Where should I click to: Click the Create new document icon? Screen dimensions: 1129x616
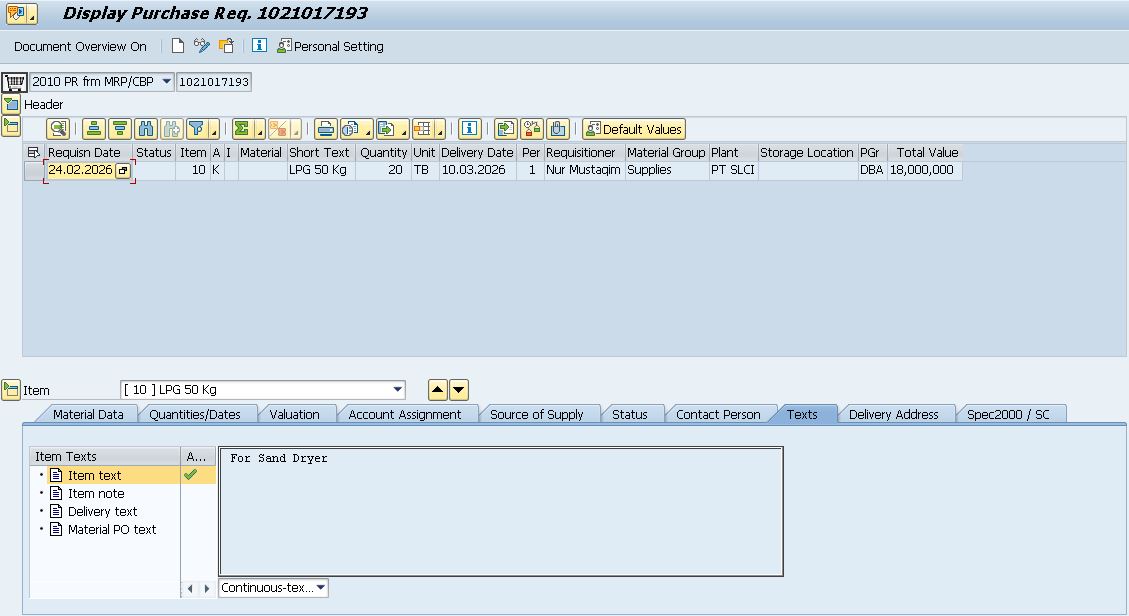click(x=178, y=46)
